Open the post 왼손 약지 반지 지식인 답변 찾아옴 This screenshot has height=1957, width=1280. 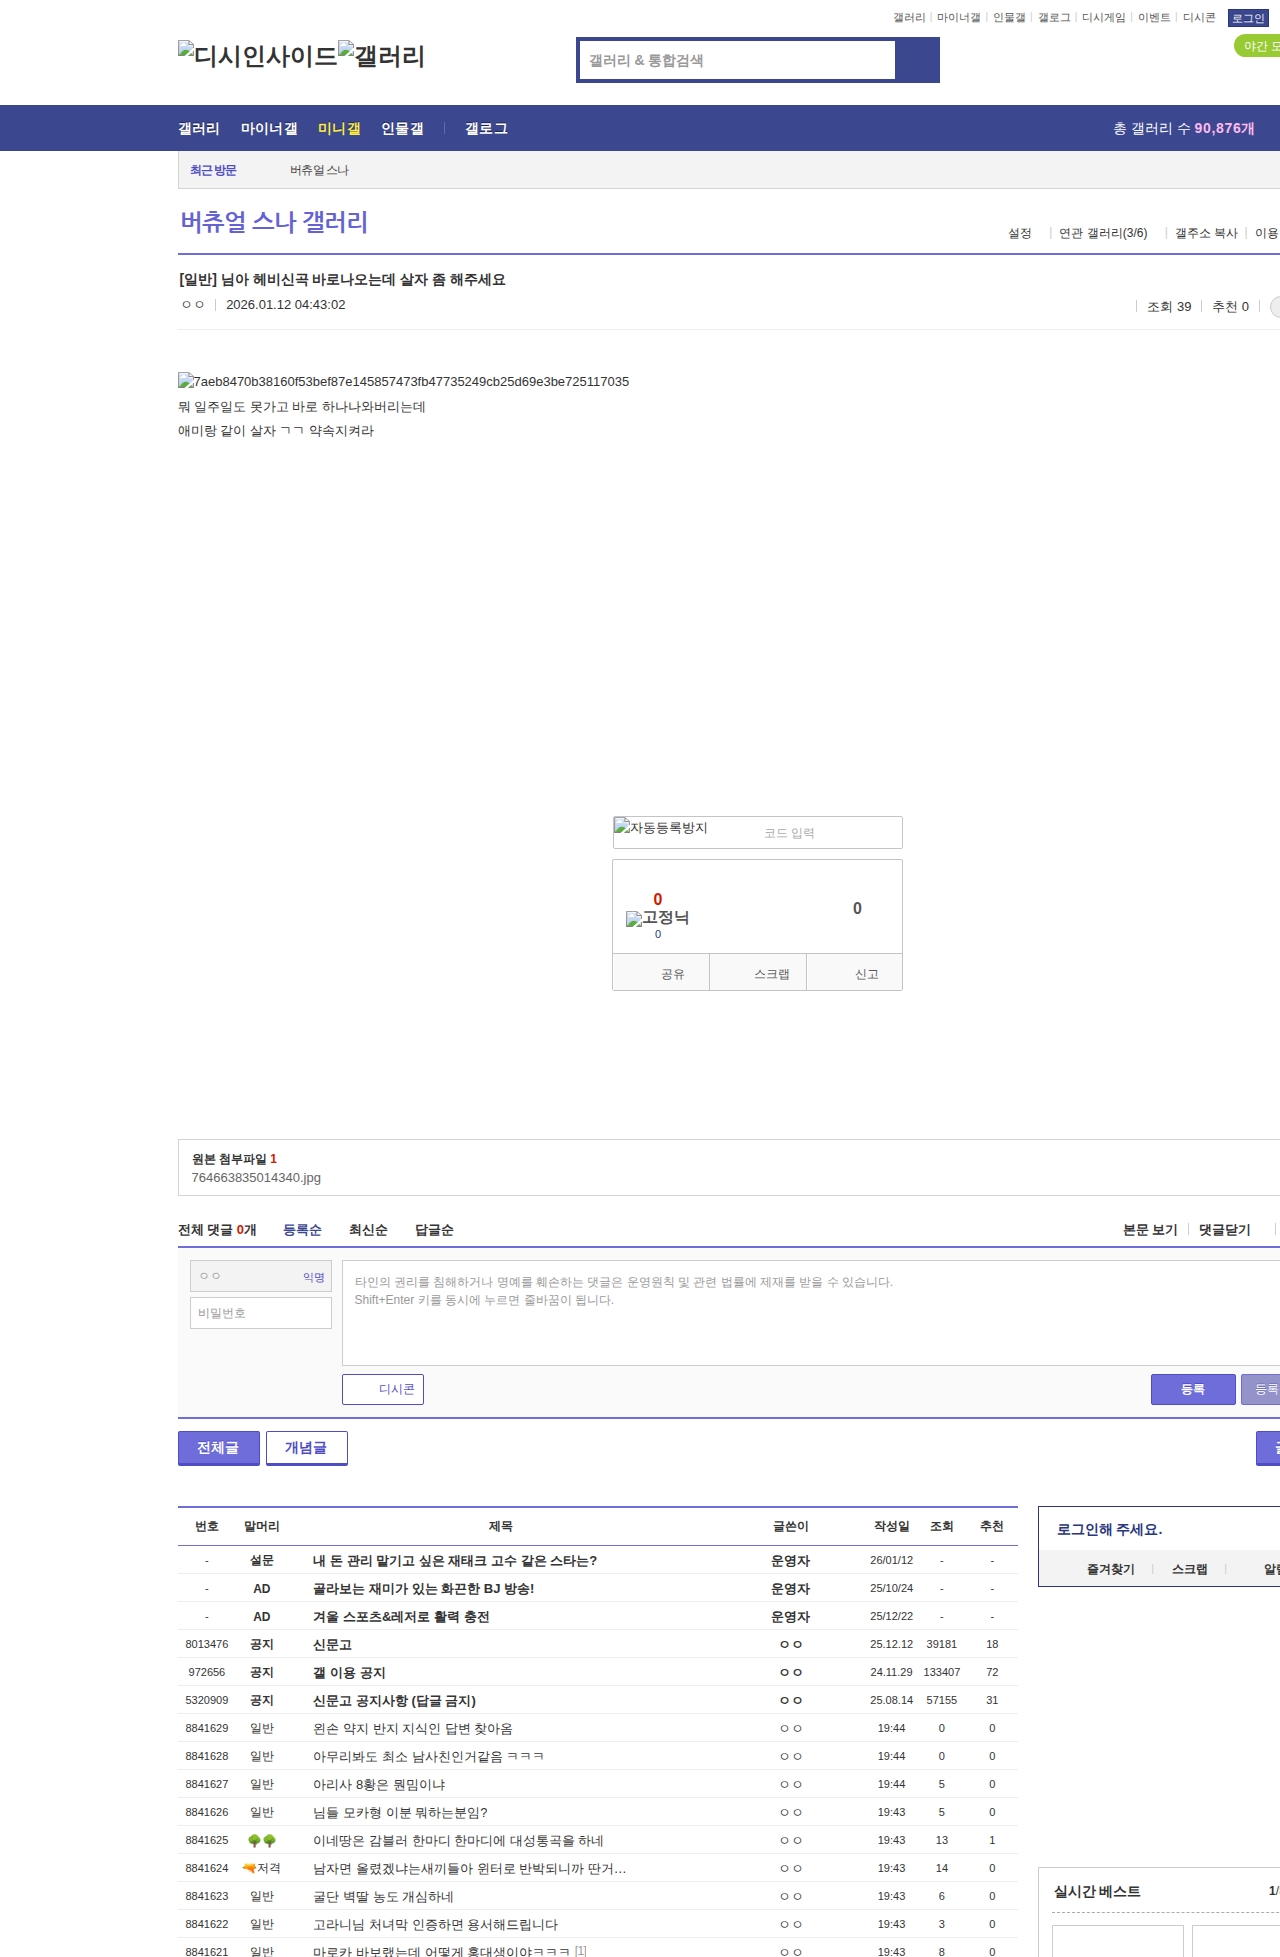[413, 1728]
